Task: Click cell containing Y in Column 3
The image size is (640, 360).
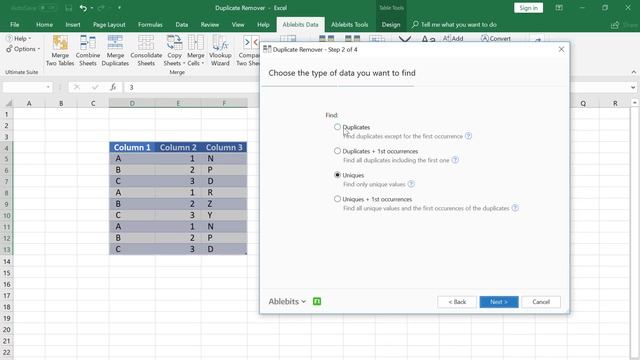Action: (224, 215)
